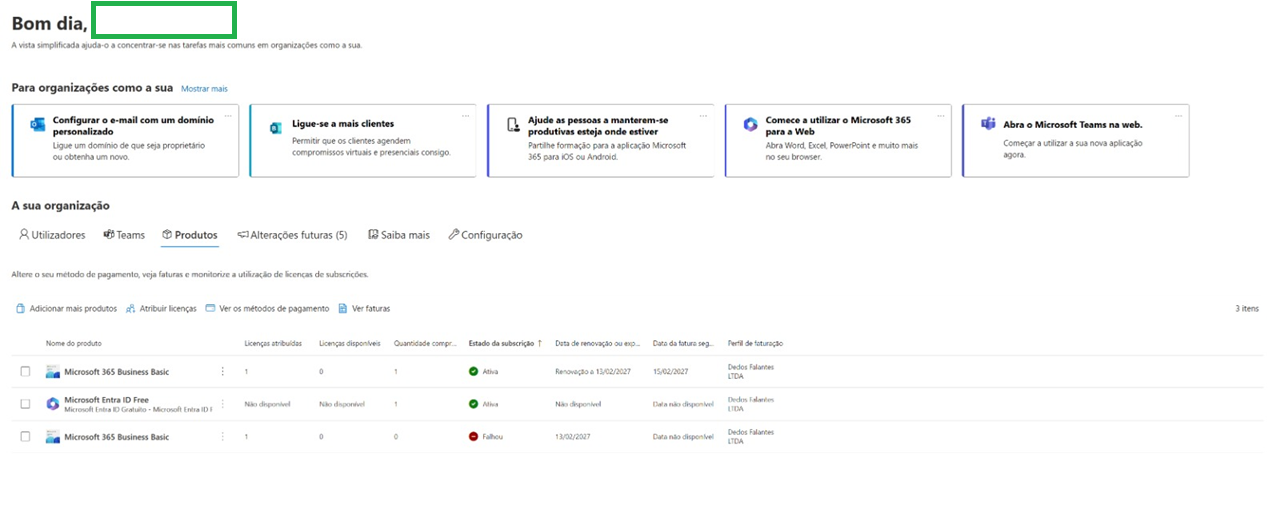Screen dimensions: 1280x521
Task: Open Ver faturas from the toolbar
Action: pos(364,309)
